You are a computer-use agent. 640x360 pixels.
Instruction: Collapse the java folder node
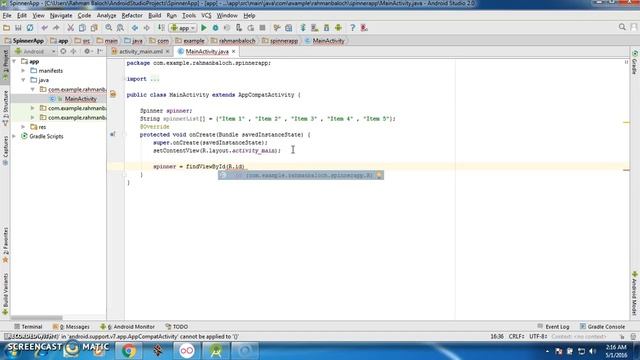click(24, 80)
